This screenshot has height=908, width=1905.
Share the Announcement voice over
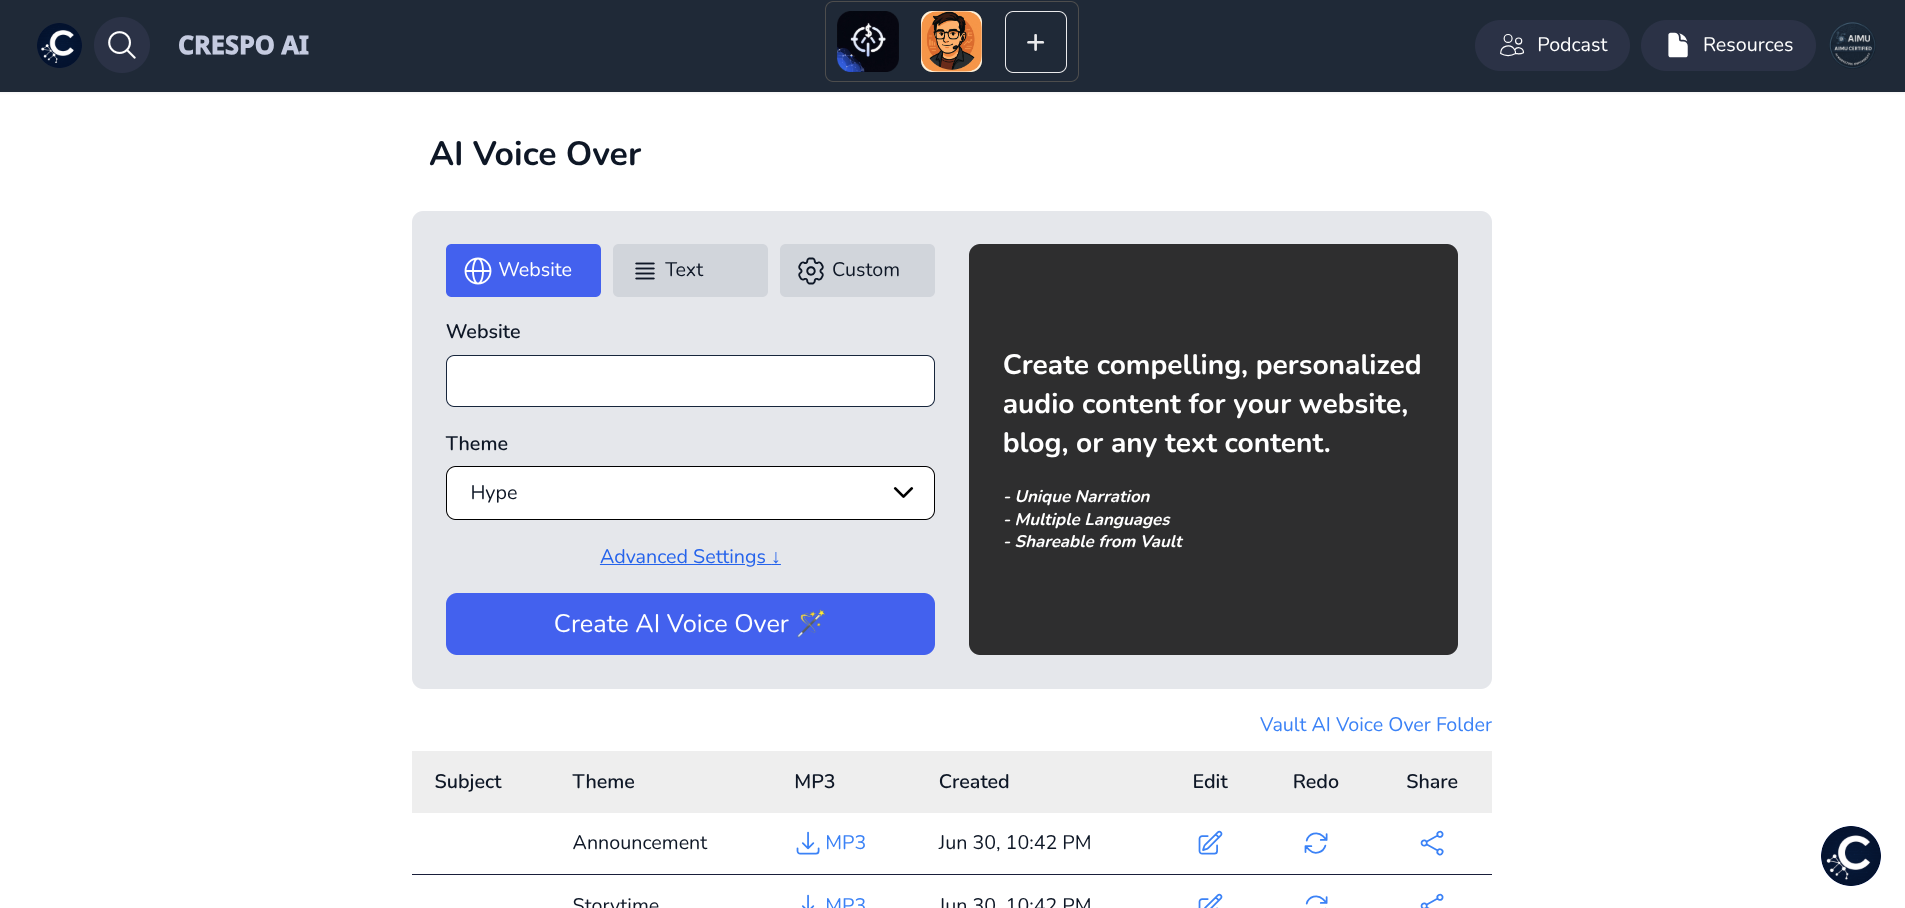[x=1432, y=843]
